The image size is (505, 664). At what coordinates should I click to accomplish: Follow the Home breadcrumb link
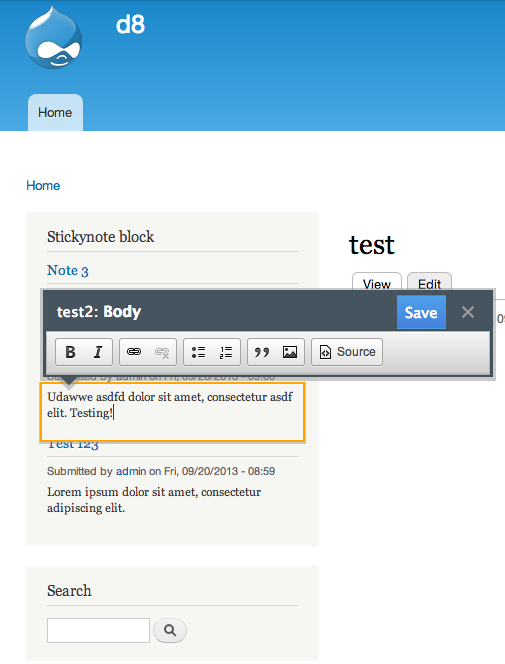[43, 185]
